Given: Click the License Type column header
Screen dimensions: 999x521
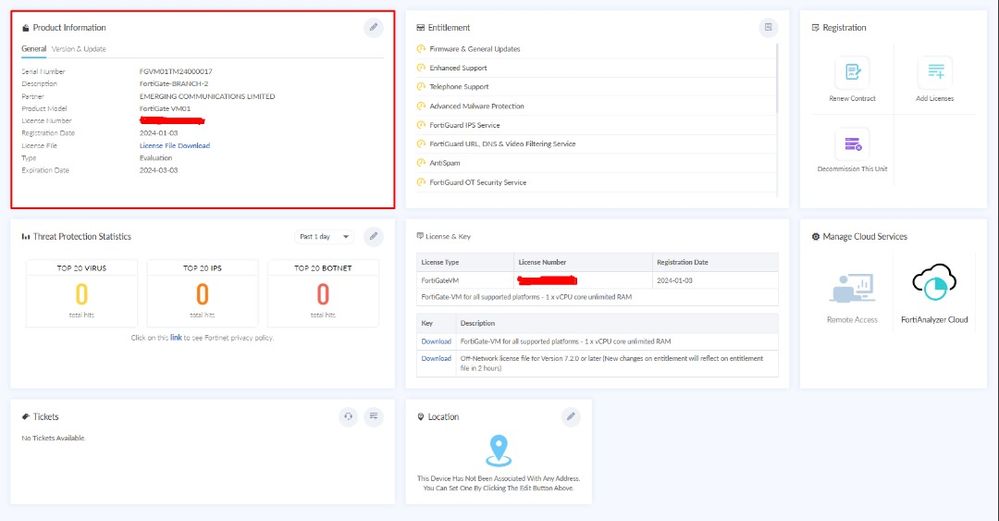Looking at the screenshot, I should point(465,262).
